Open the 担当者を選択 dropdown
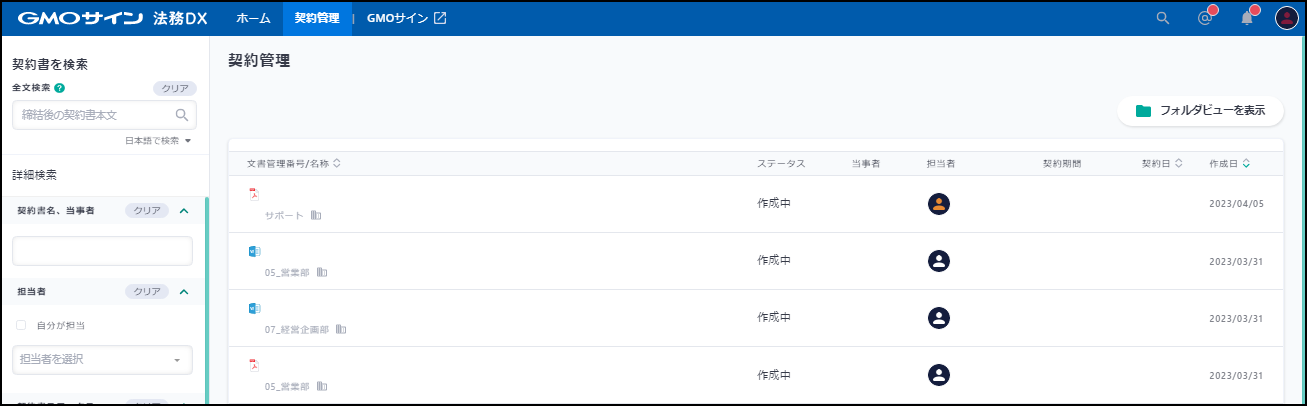 102,359
